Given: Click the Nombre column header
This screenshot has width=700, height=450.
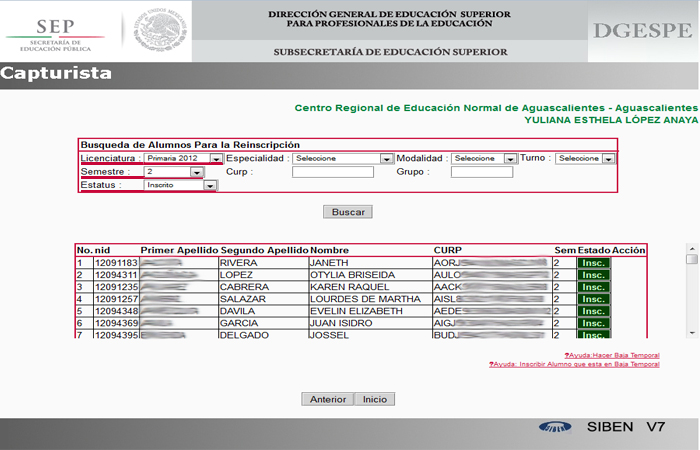Looking at the screenshot, I should (329, 250).
